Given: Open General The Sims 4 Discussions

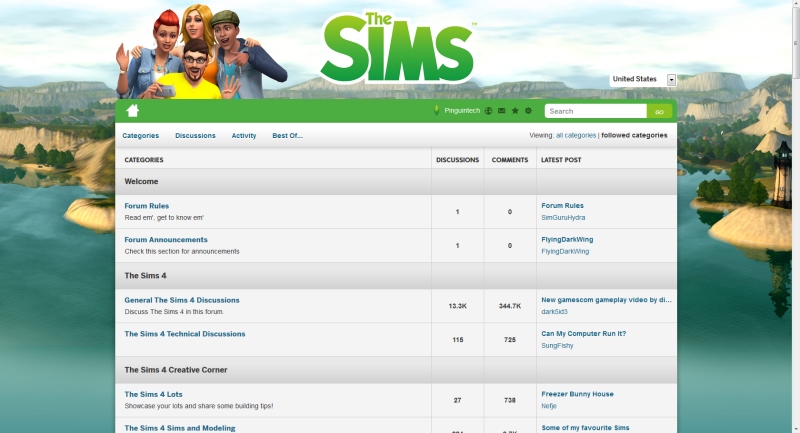Looking at the screenshot, I should pyautogui.click(x=182, y=300).
